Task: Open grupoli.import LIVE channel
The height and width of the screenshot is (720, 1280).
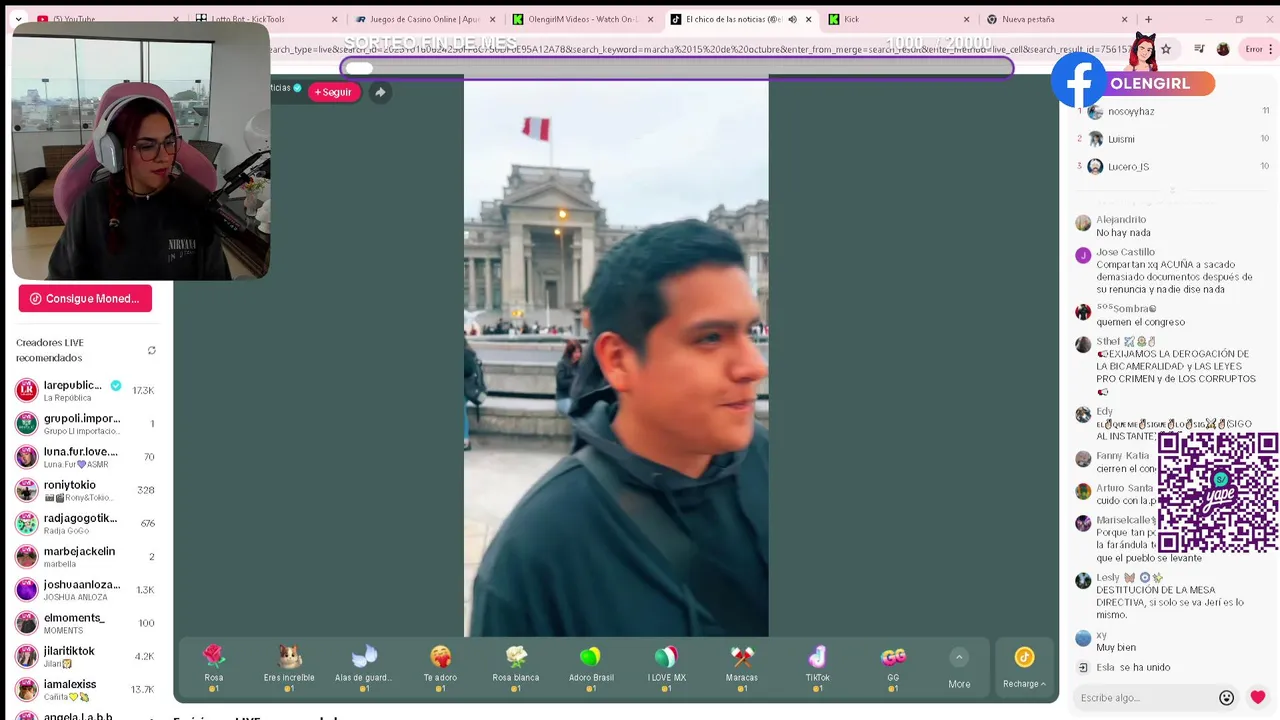Action: click(x=86, y=423)
